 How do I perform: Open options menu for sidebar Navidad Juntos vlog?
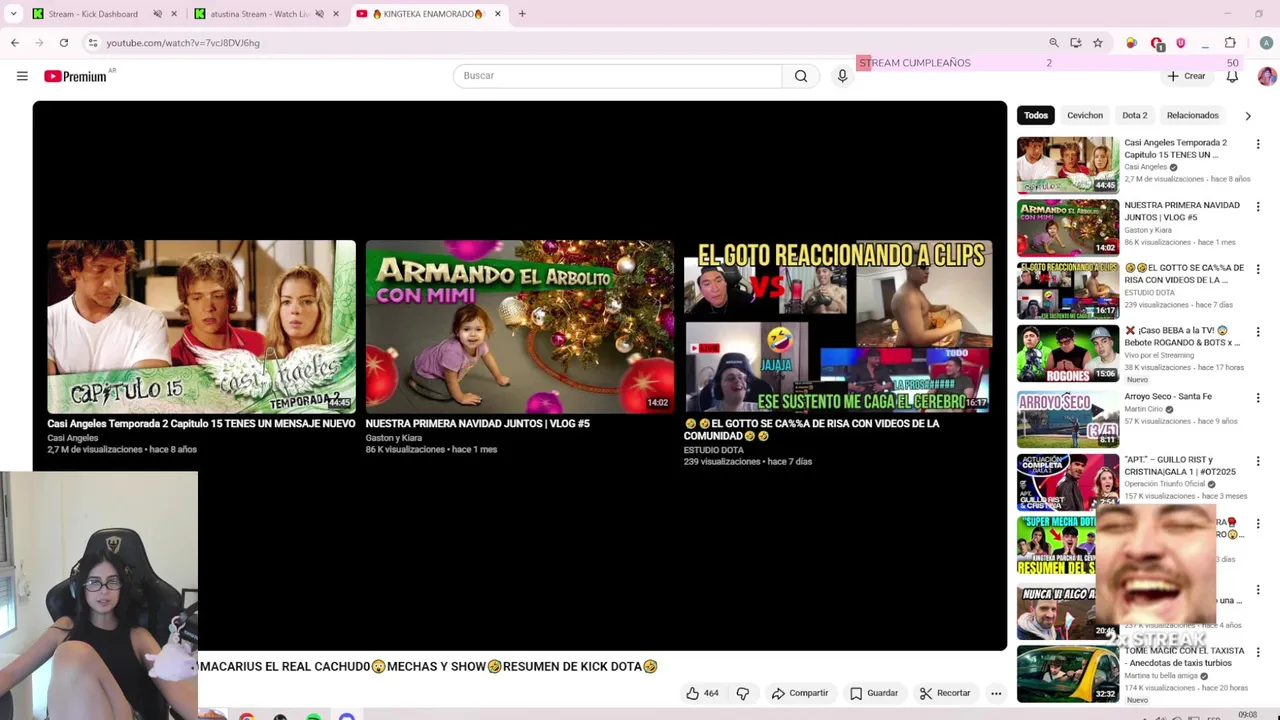1258,207
